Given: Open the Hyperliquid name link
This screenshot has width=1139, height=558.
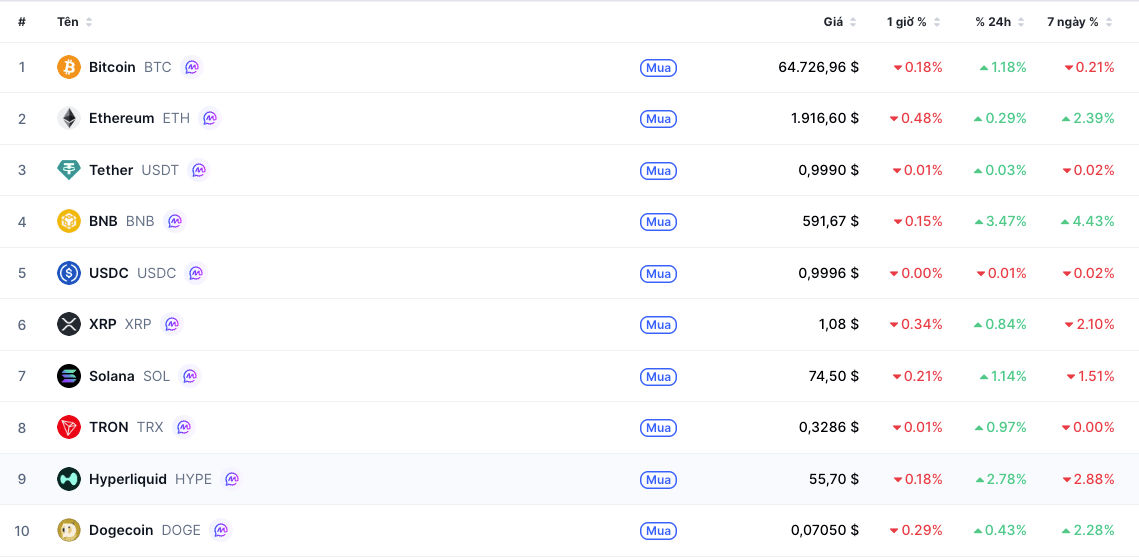Looking at the screenshot, I should (x=128, y=479).
